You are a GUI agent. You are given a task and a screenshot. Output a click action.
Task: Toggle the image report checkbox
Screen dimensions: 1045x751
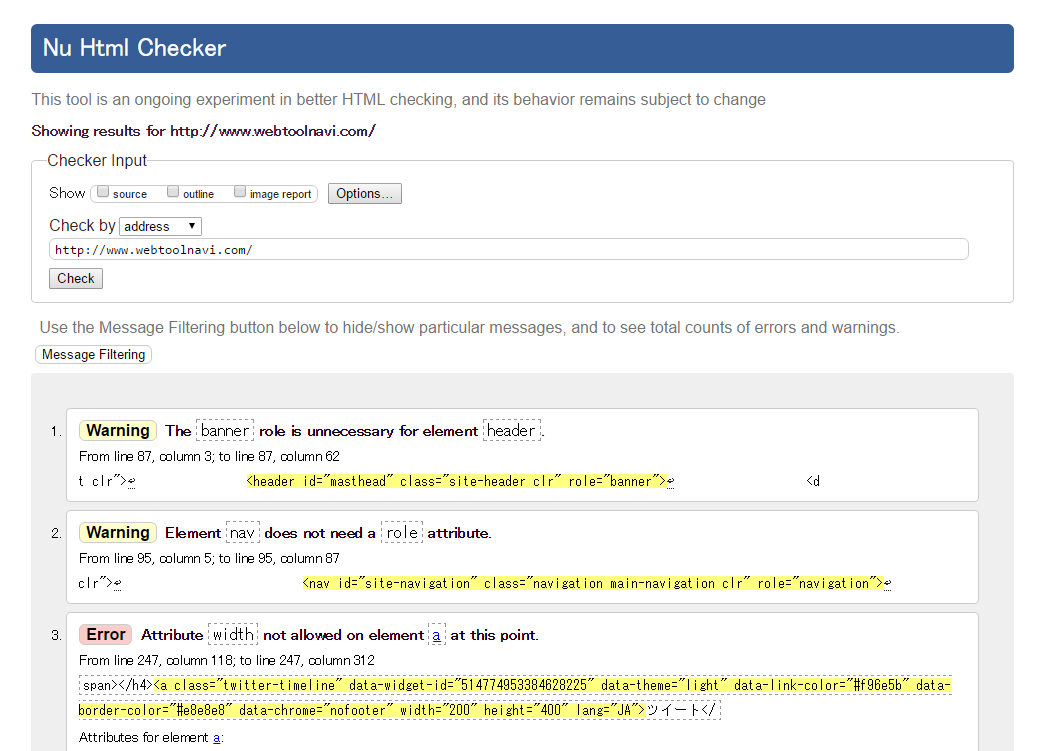pyautogui.click(x=240, y=193)
